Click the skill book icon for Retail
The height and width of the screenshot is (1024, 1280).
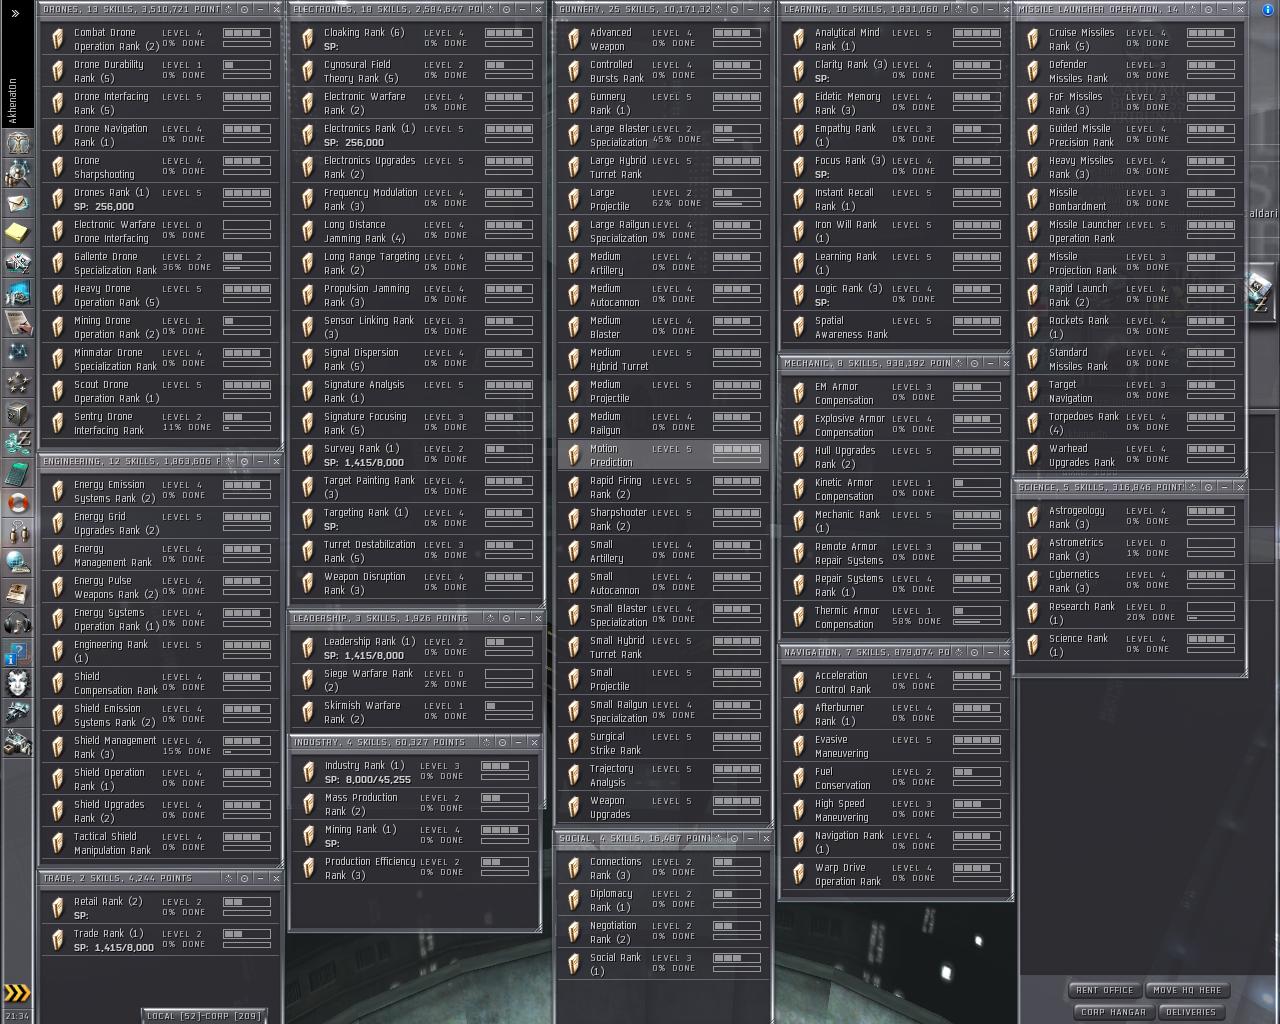[58, 908]
